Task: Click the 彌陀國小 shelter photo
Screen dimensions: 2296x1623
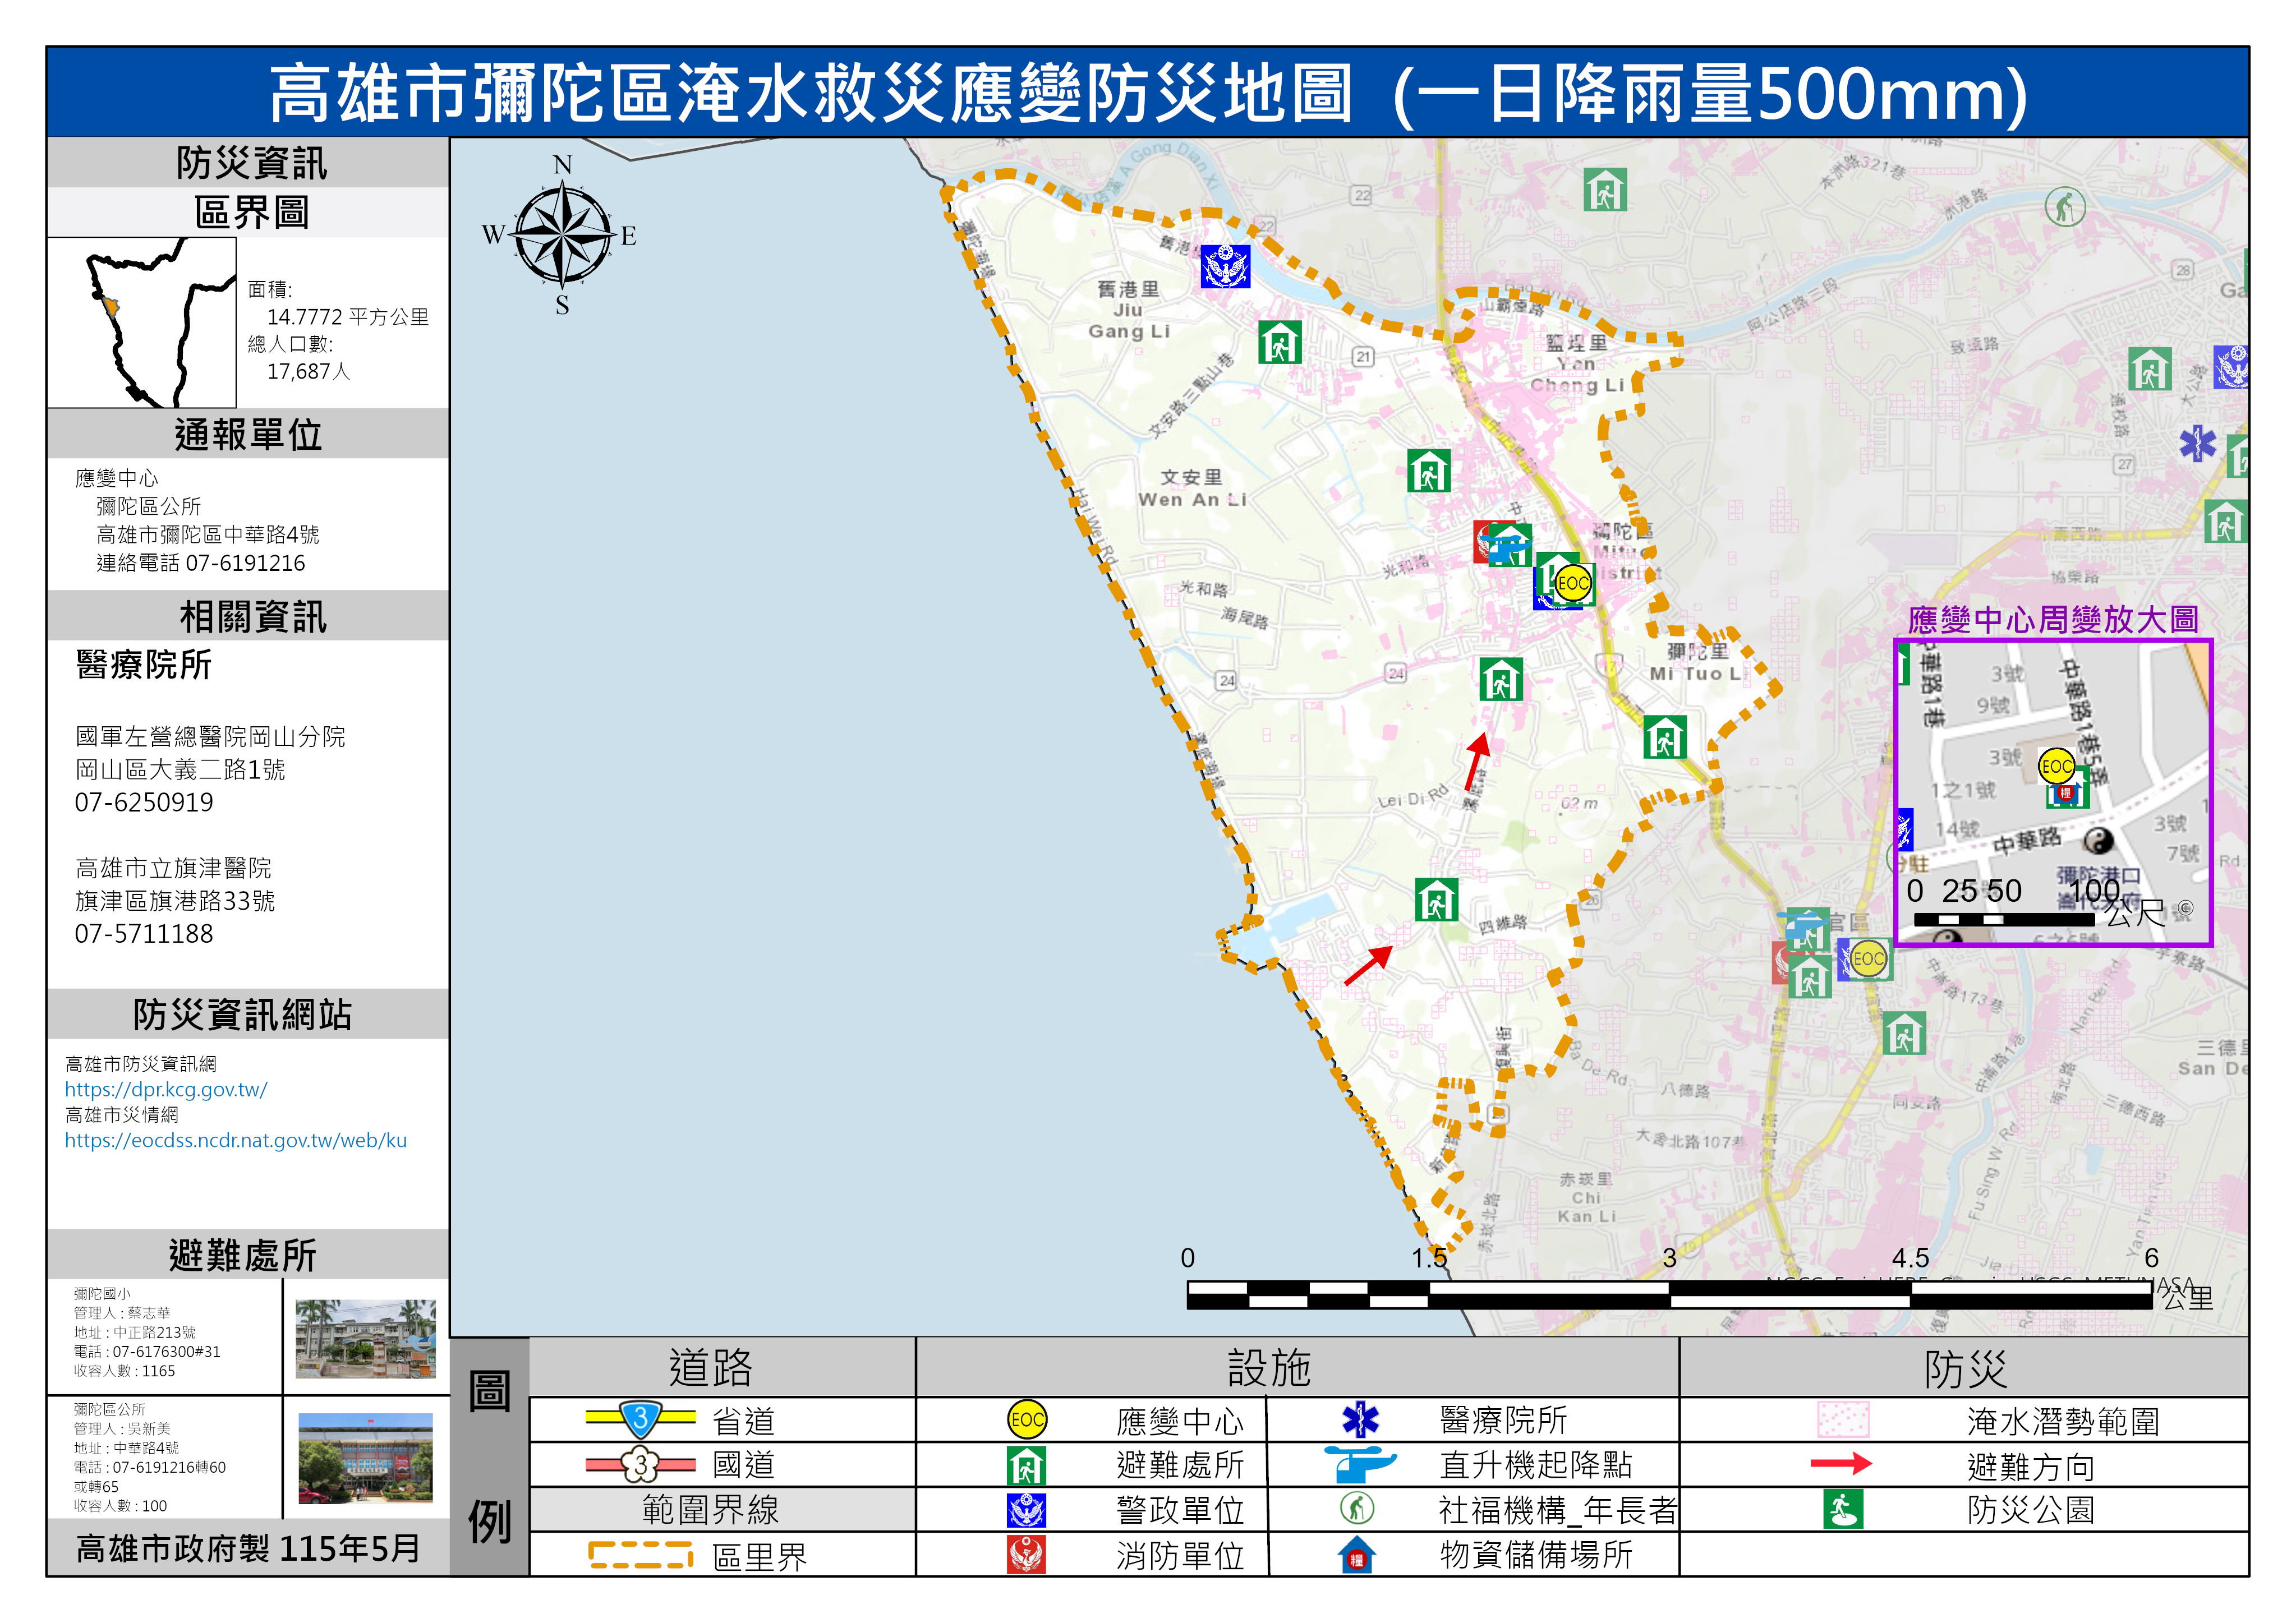Action: click(x=366, y=1339)
